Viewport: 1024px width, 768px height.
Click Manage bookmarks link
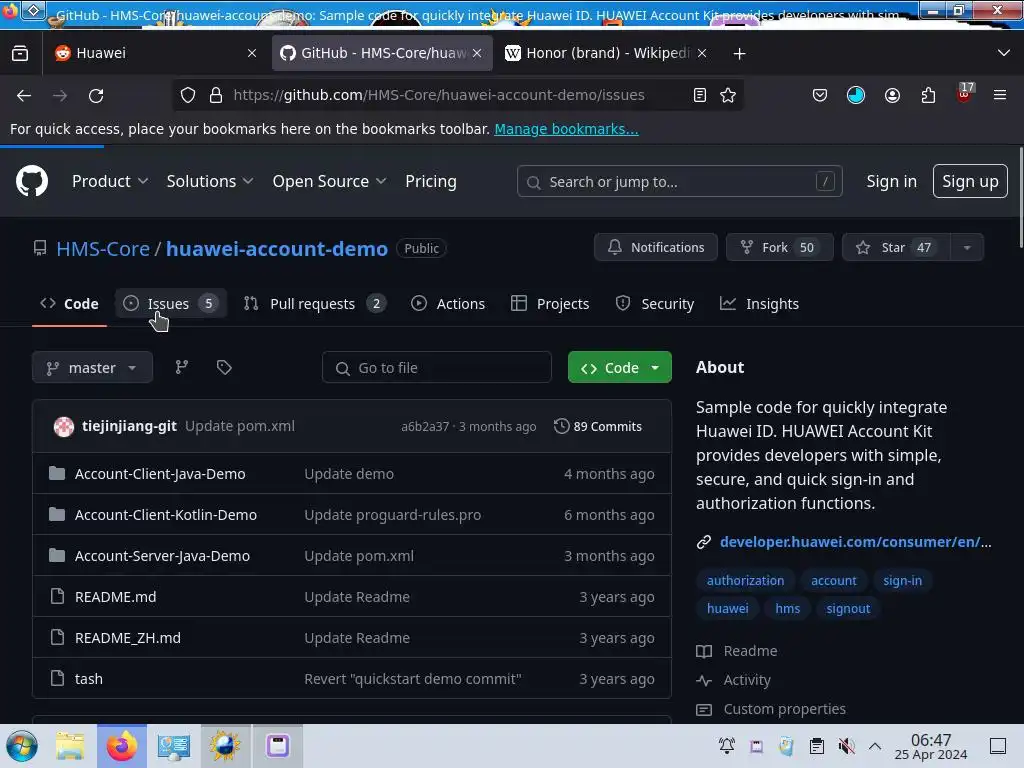click(x=566, y=129)
